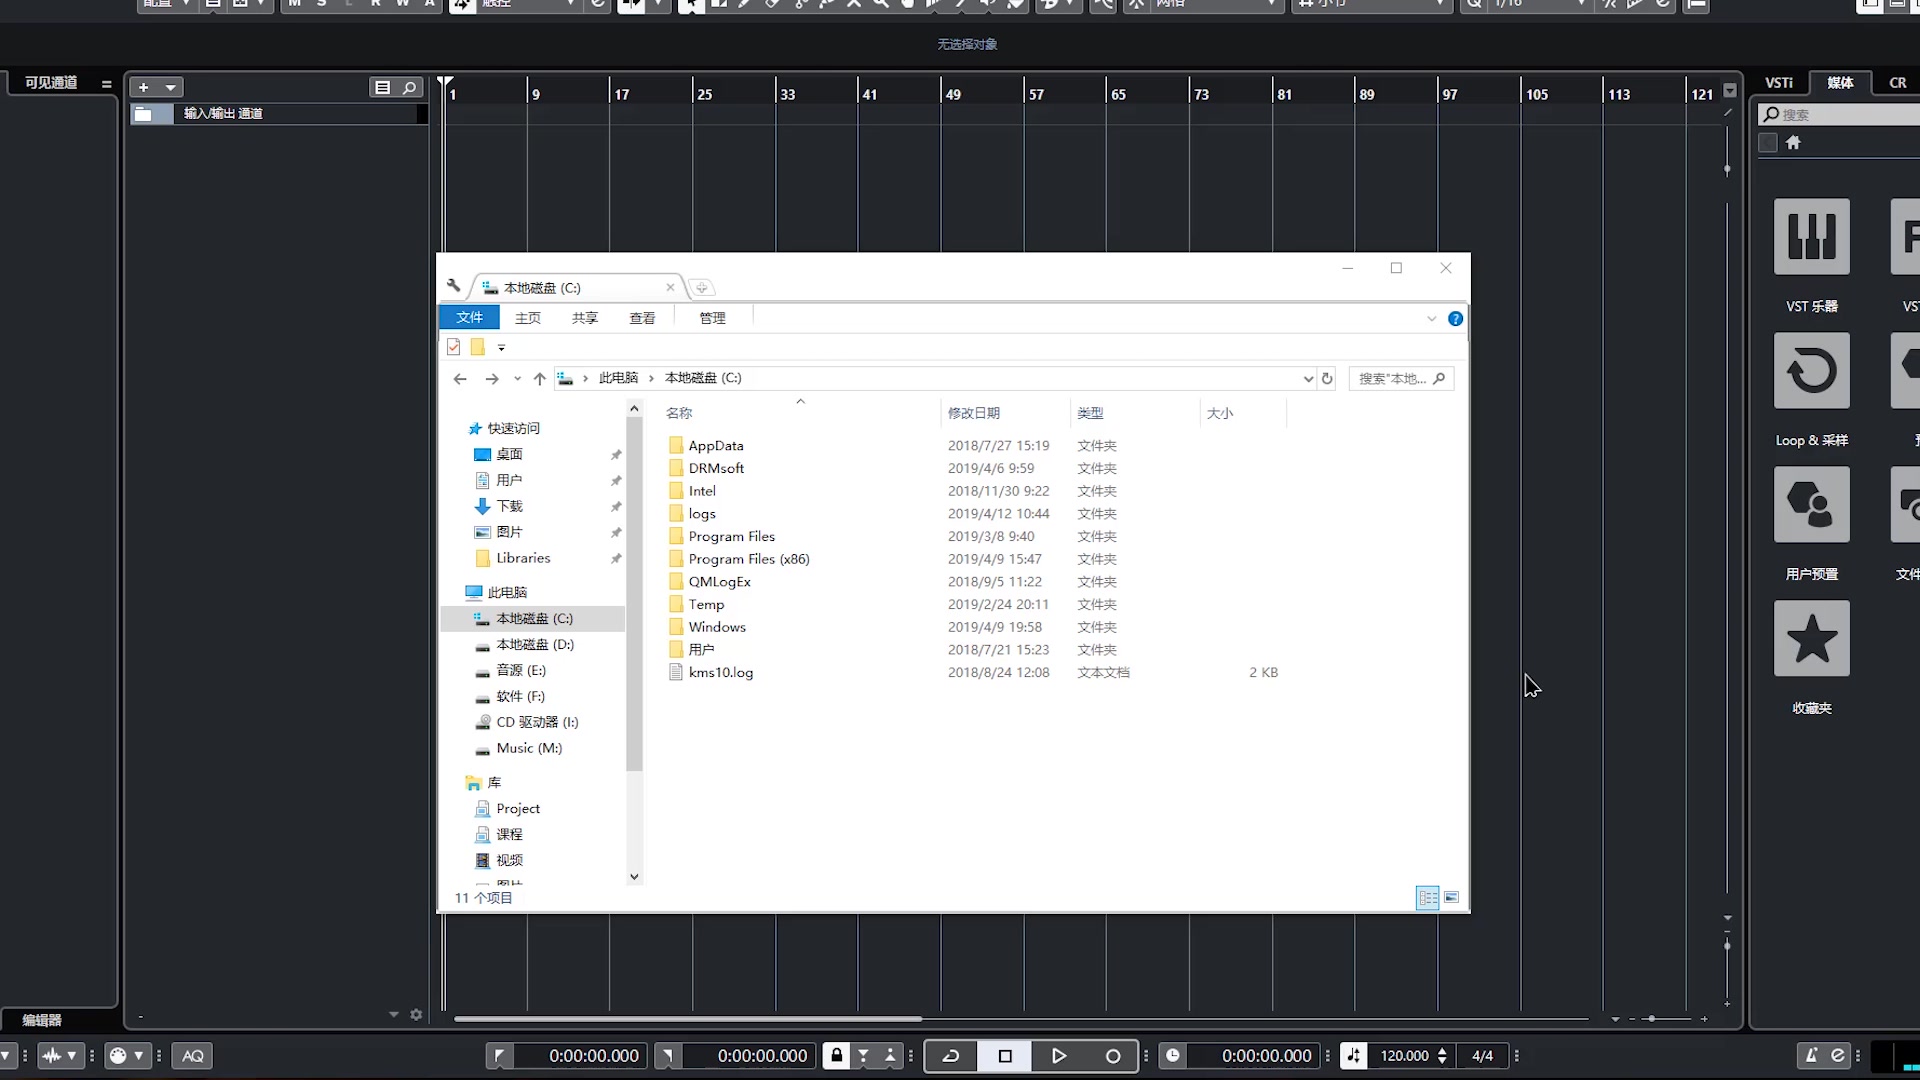
Task: Select 本地磁盘 (D:) in navigation pane
Action: [x=534, y=645]
